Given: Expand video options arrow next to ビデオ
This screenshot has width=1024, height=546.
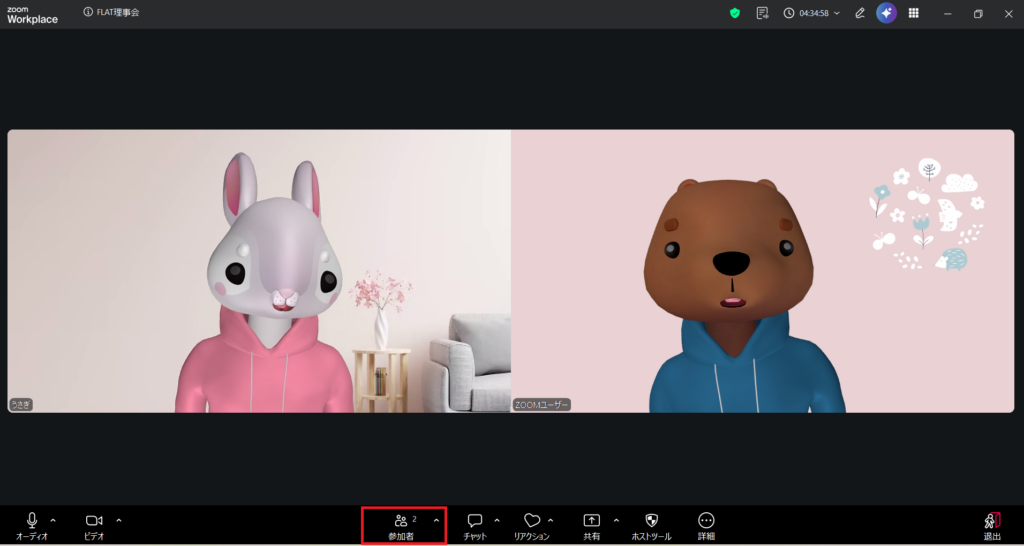Looking at the screenshot, I should click(x=119, y=520).
